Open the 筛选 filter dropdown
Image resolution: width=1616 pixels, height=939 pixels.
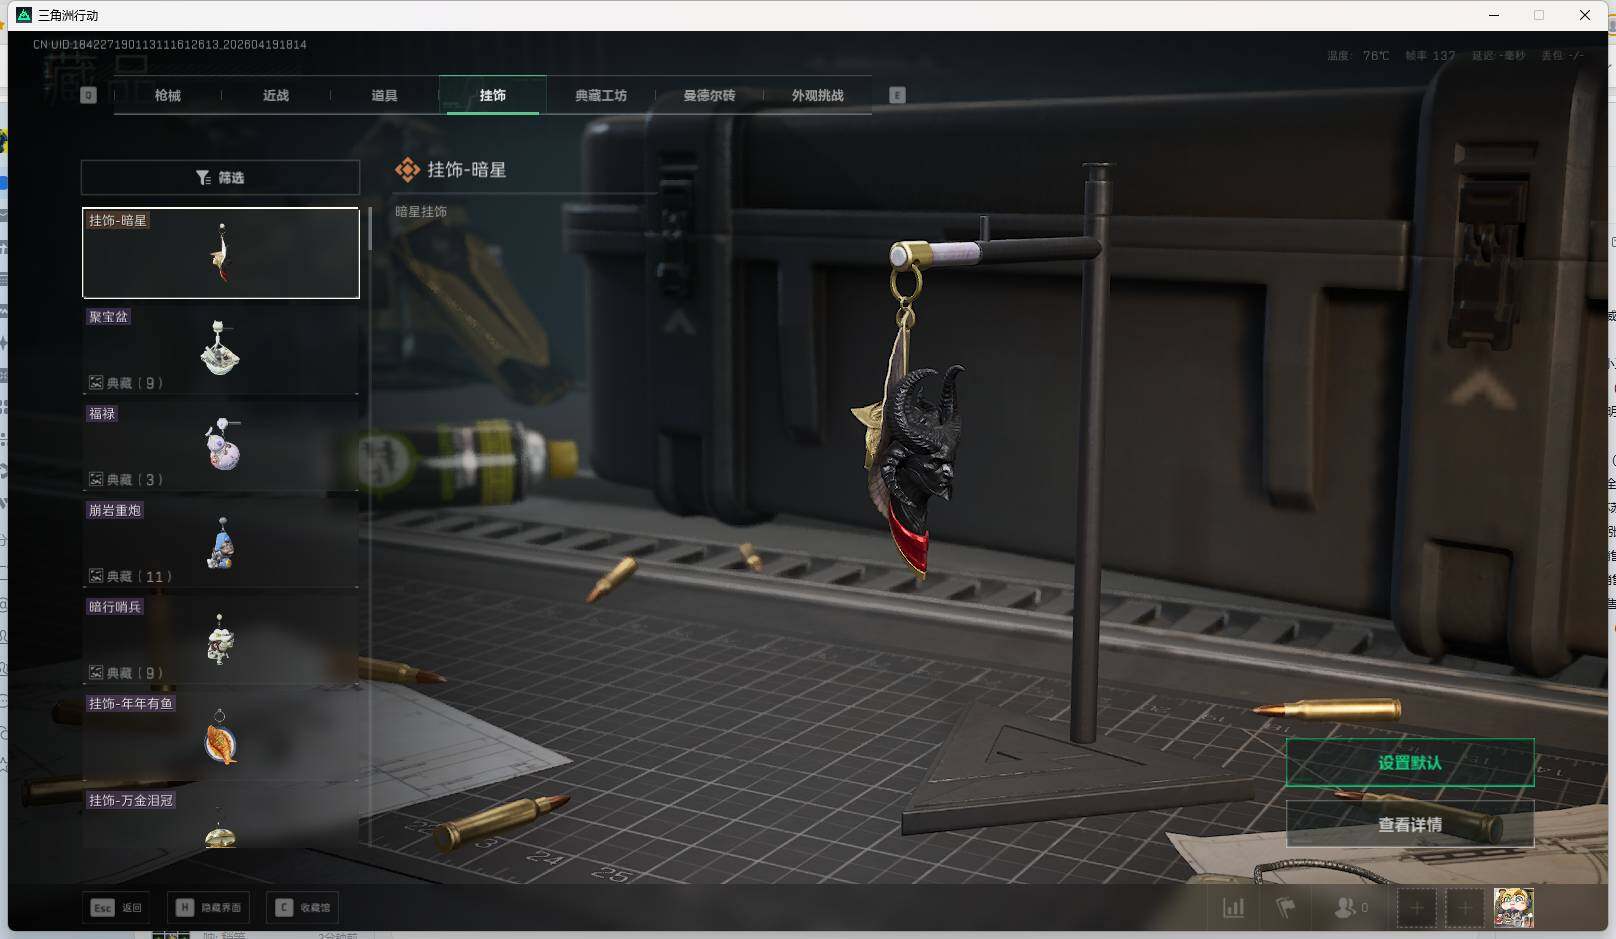pos(220,177)
